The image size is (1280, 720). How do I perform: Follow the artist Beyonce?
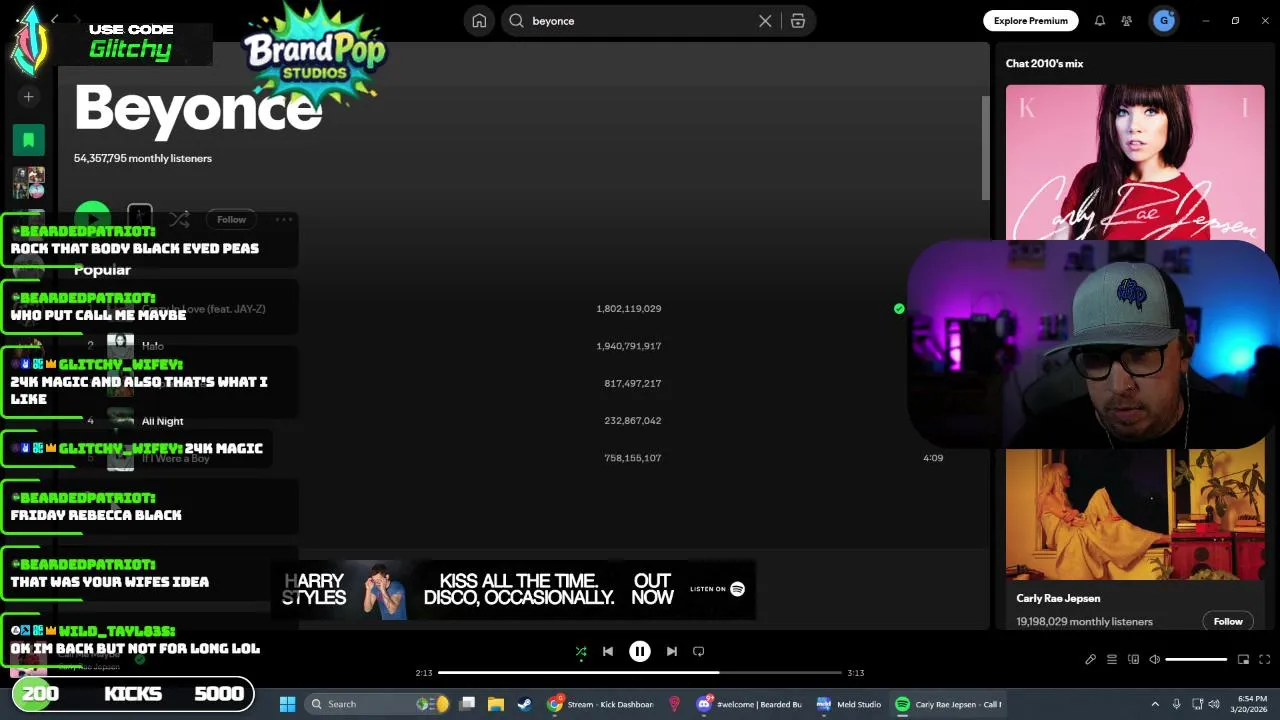pyautogui.click(x=231, y=219)
